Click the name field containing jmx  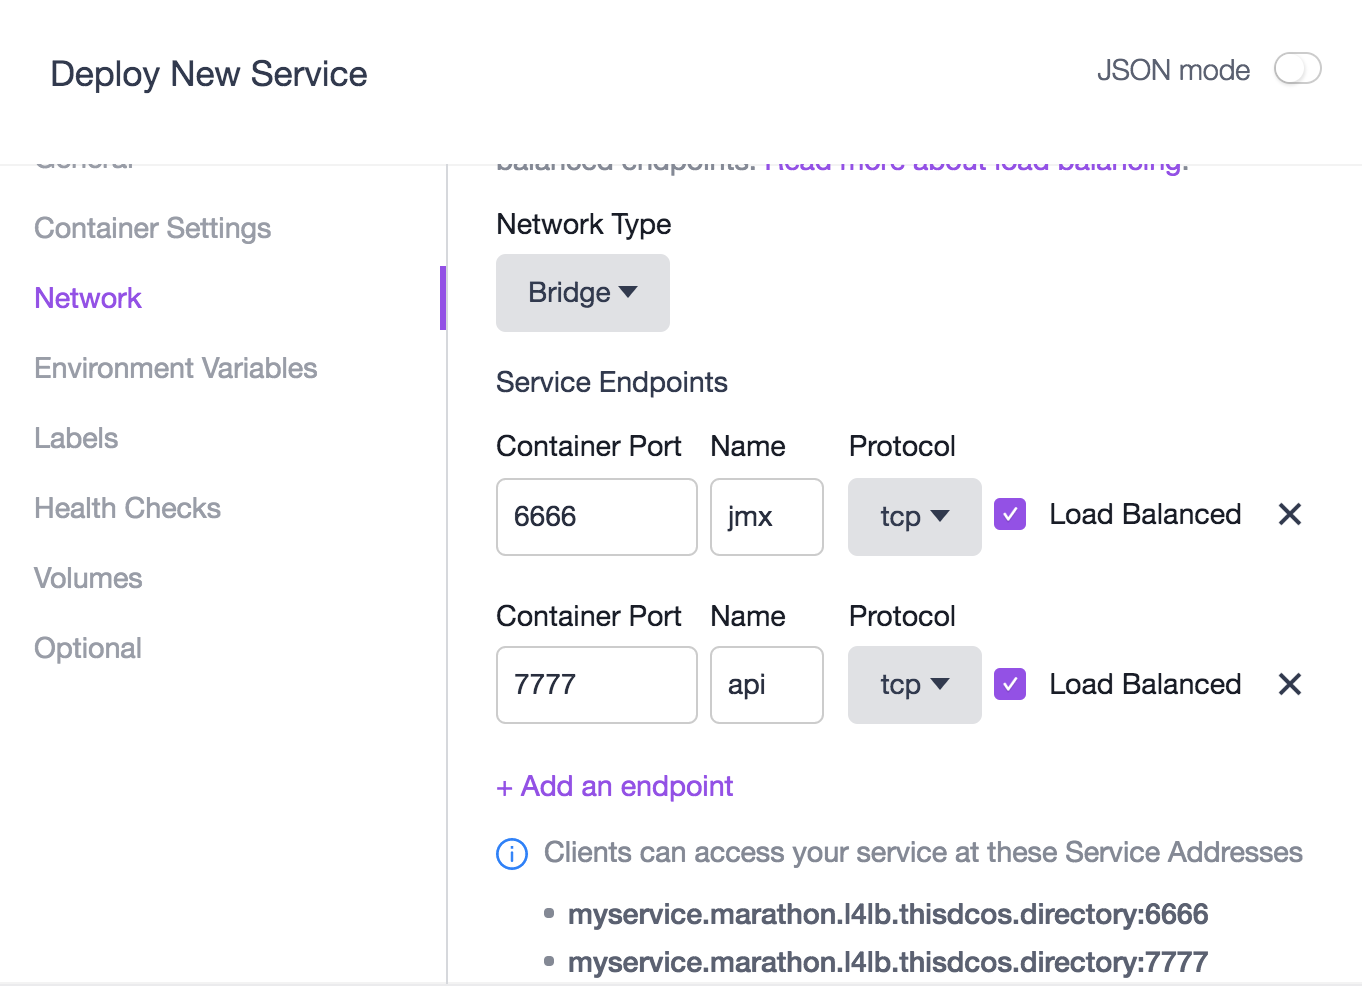766,517
